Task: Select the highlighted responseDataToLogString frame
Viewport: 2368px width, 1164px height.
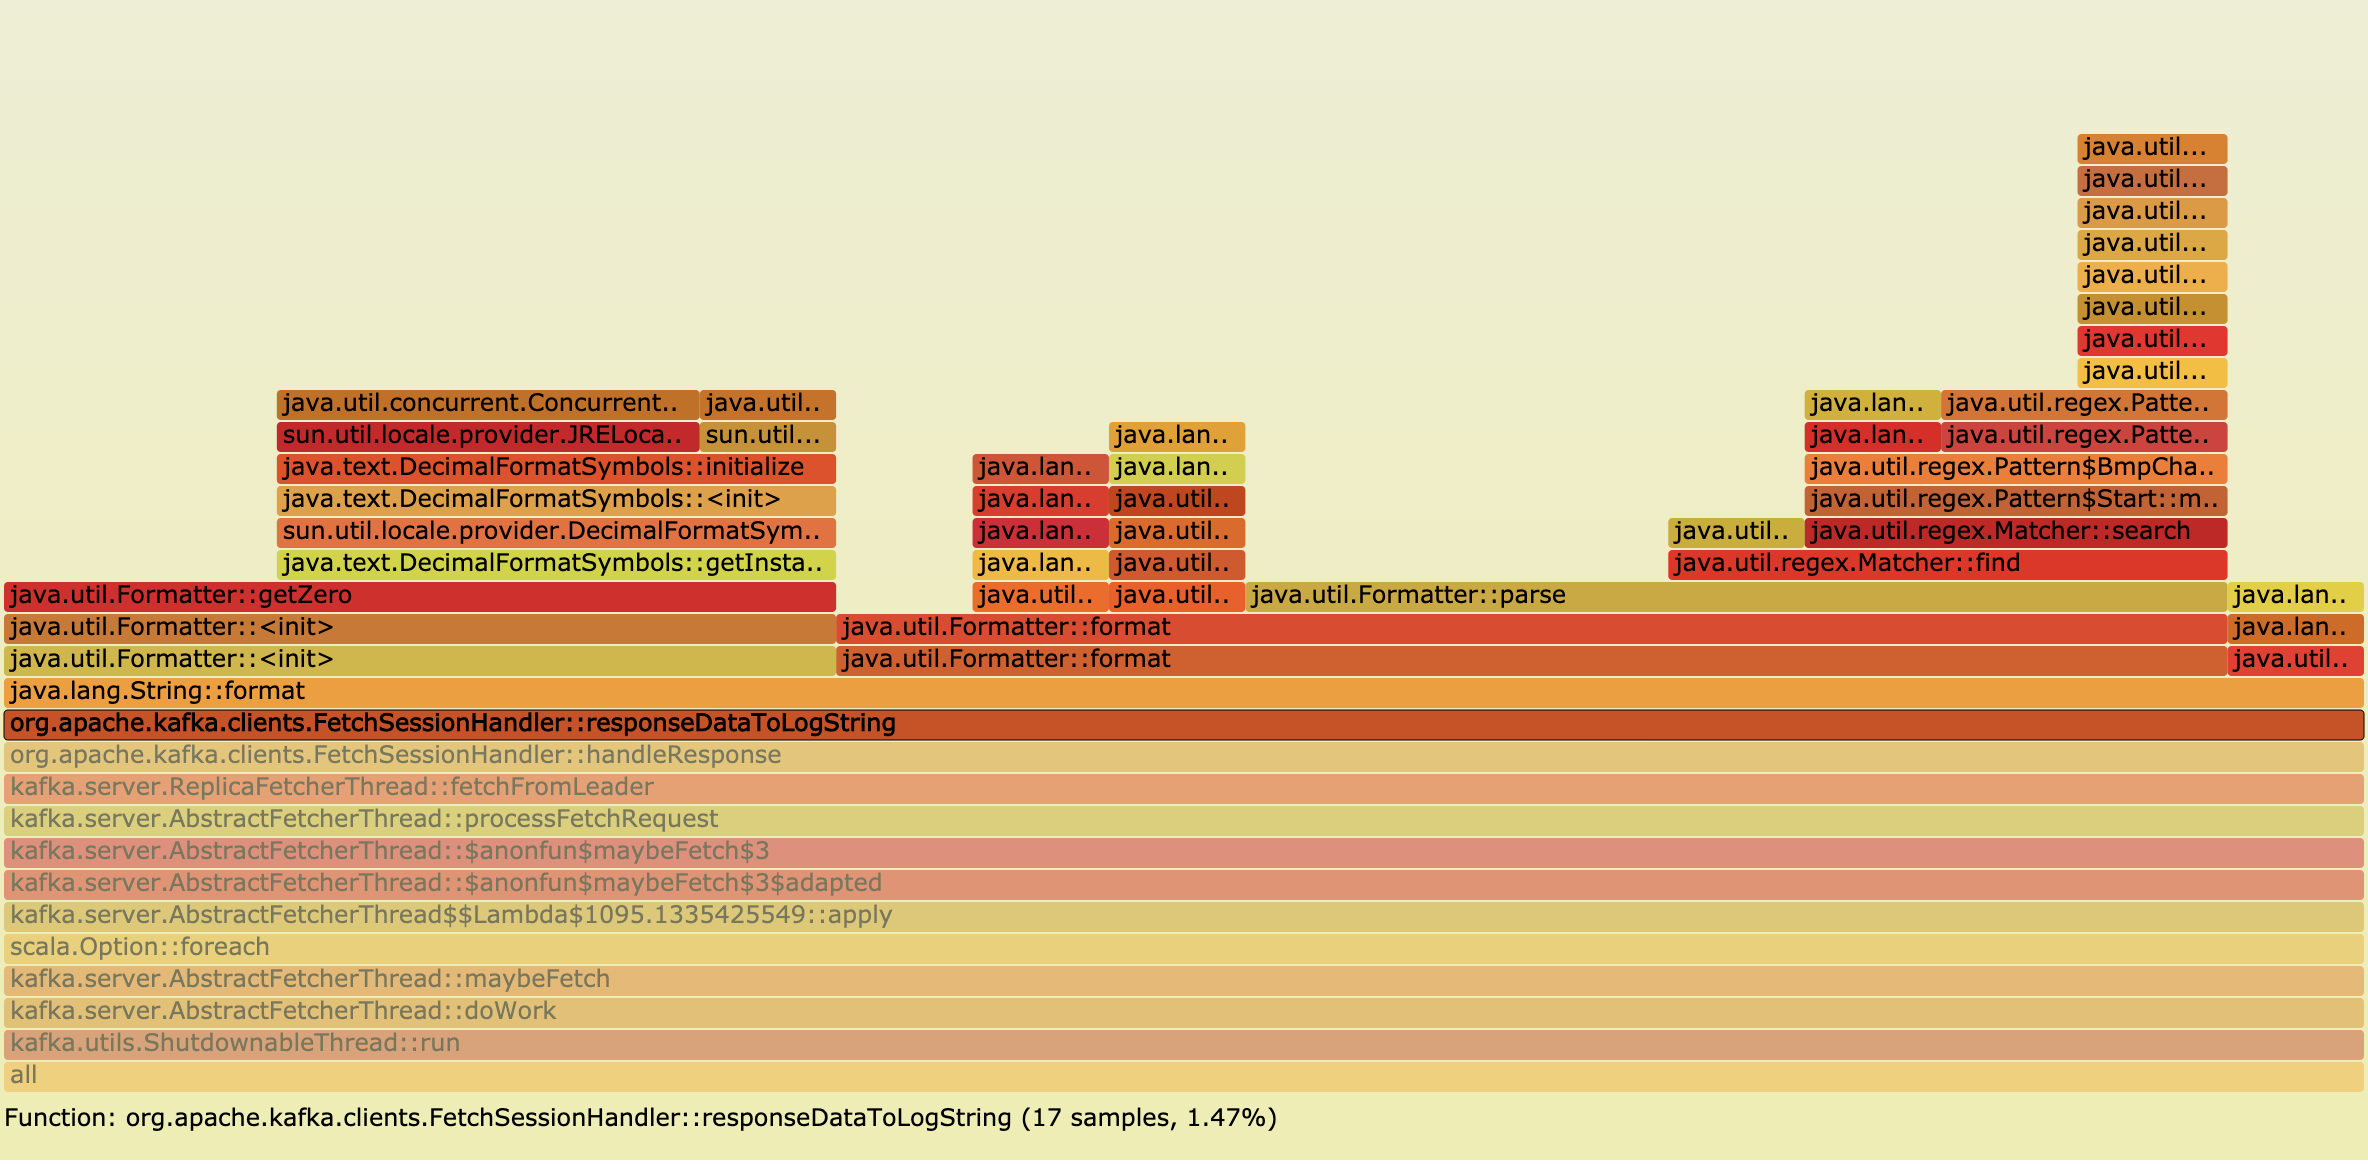Action: (x=1184, y=724)
